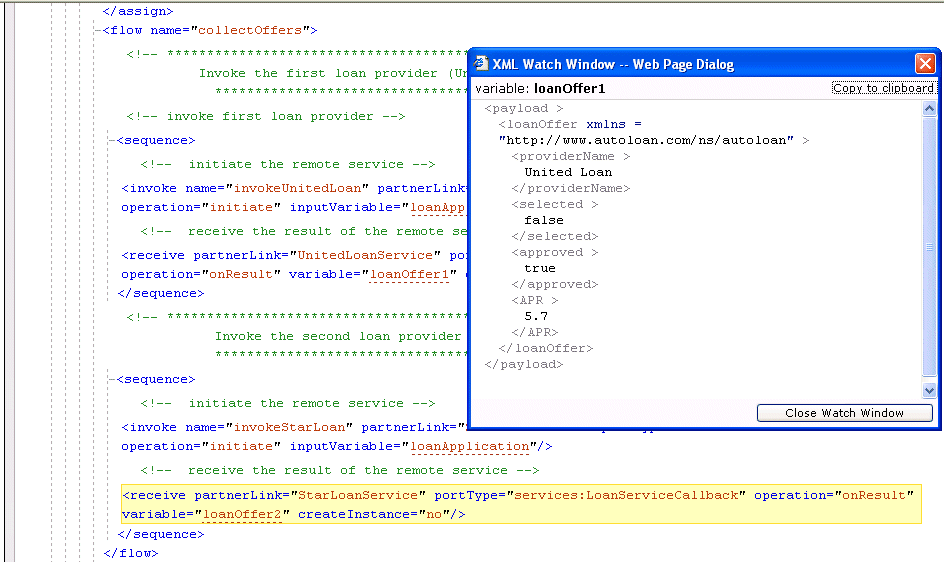Click the watch window scrollbar down arrow
Image resolution: width=944 pixels, height=562 pixels.
[929, 390]
